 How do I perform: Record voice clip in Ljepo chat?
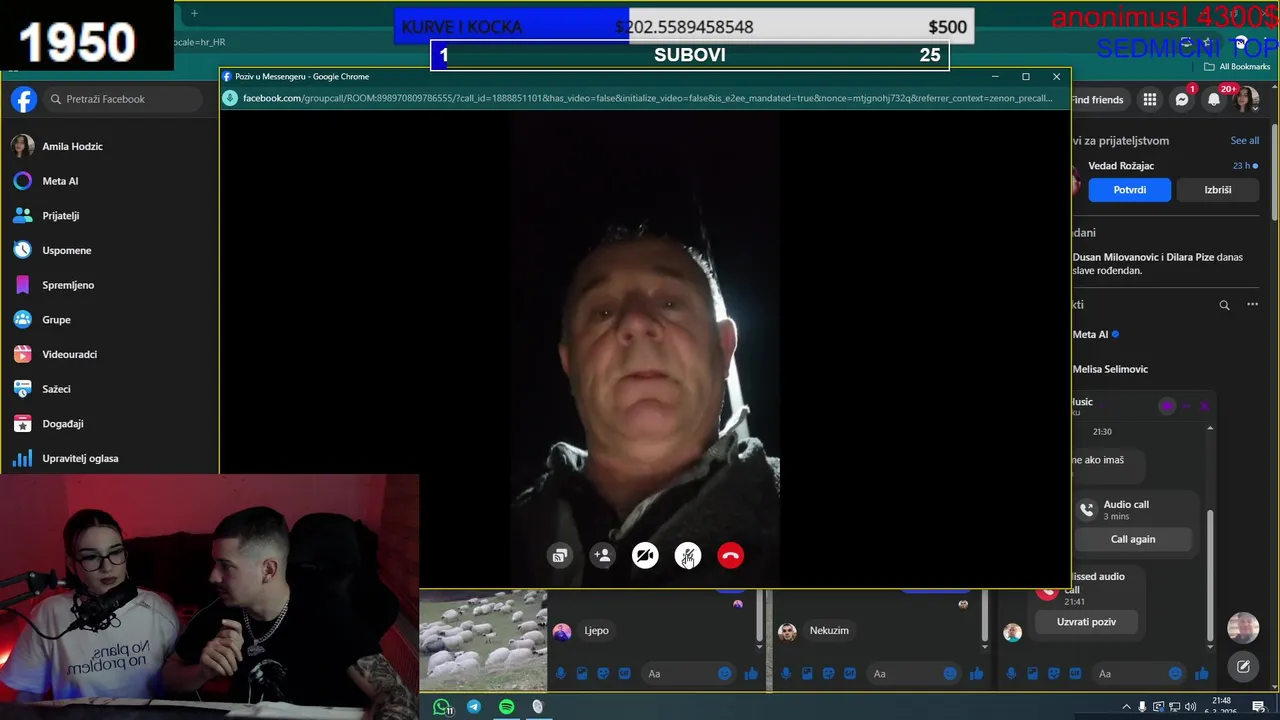[x=560, y=674]
